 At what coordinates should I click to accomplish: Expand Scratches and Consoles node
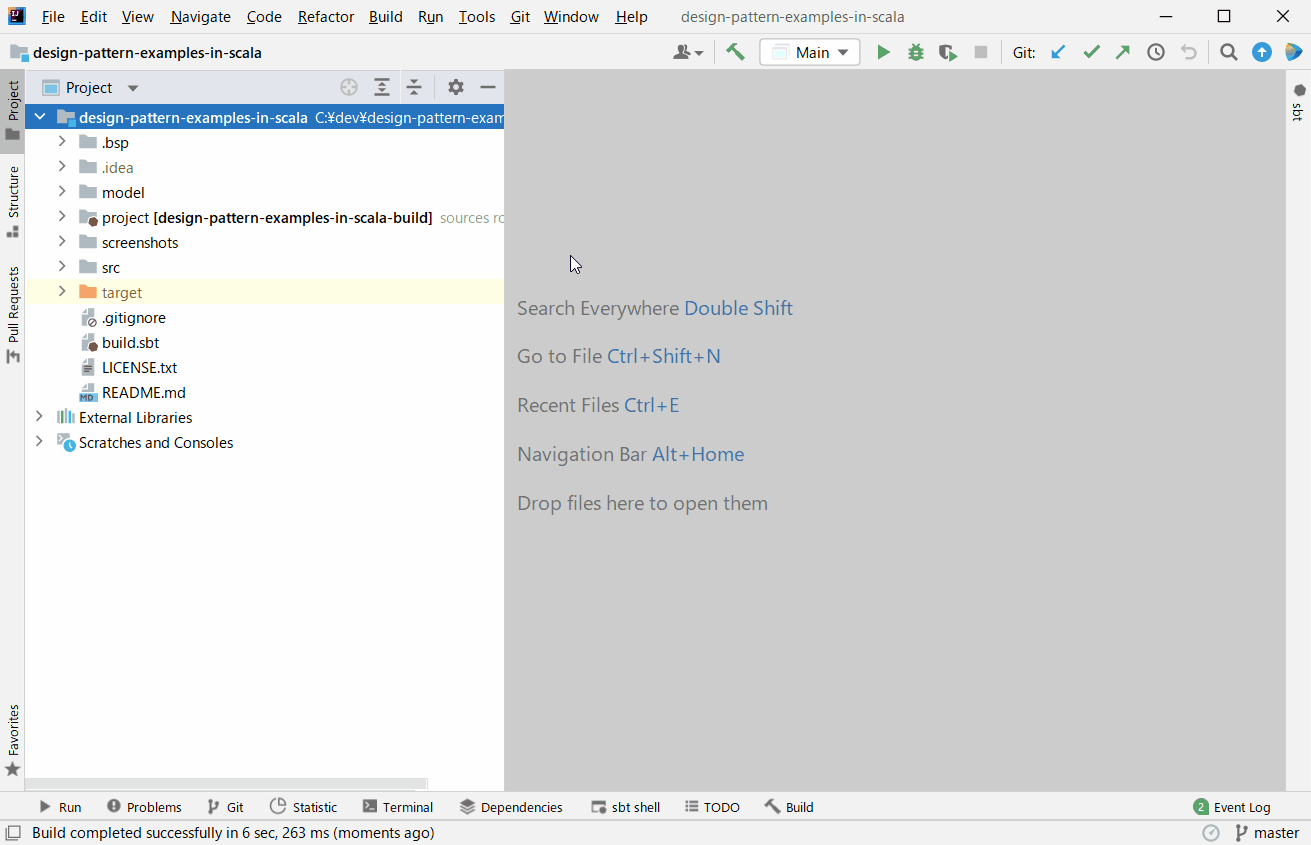tap(40, 442)
